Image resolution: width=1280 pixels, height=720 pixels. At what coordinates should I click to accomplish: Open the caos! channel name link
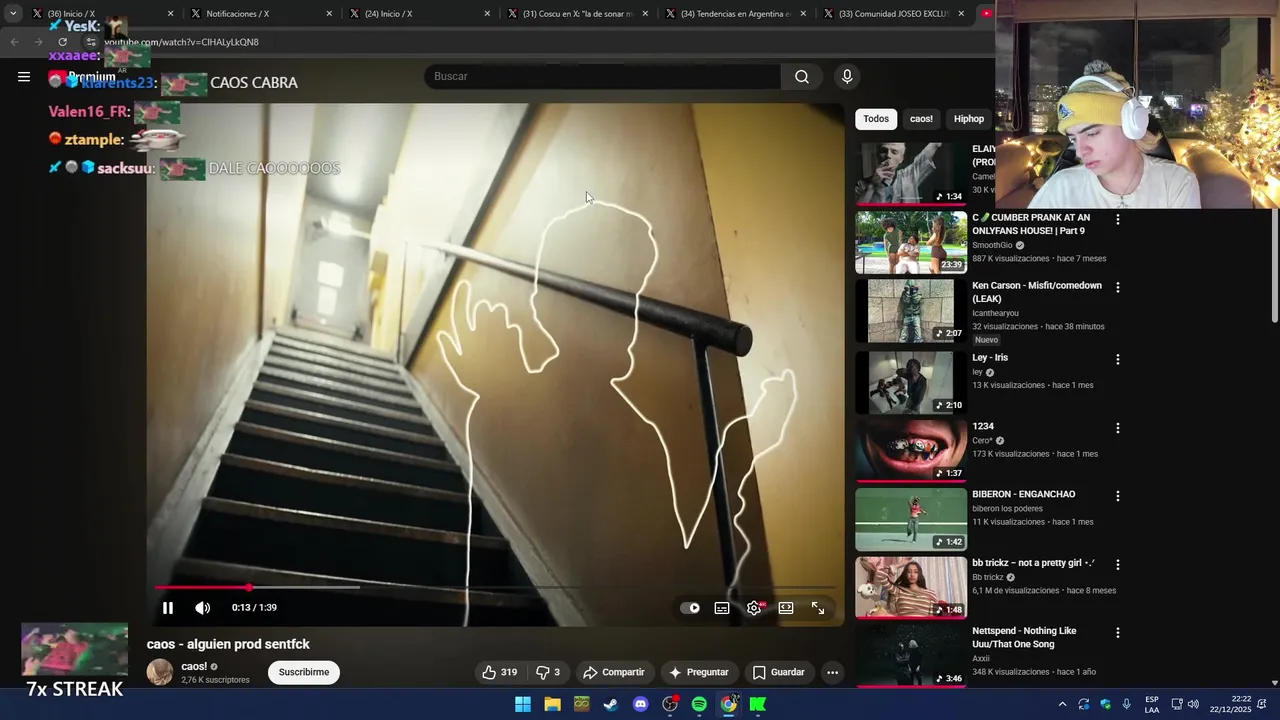pyautogui.click(x=194, y=666)
